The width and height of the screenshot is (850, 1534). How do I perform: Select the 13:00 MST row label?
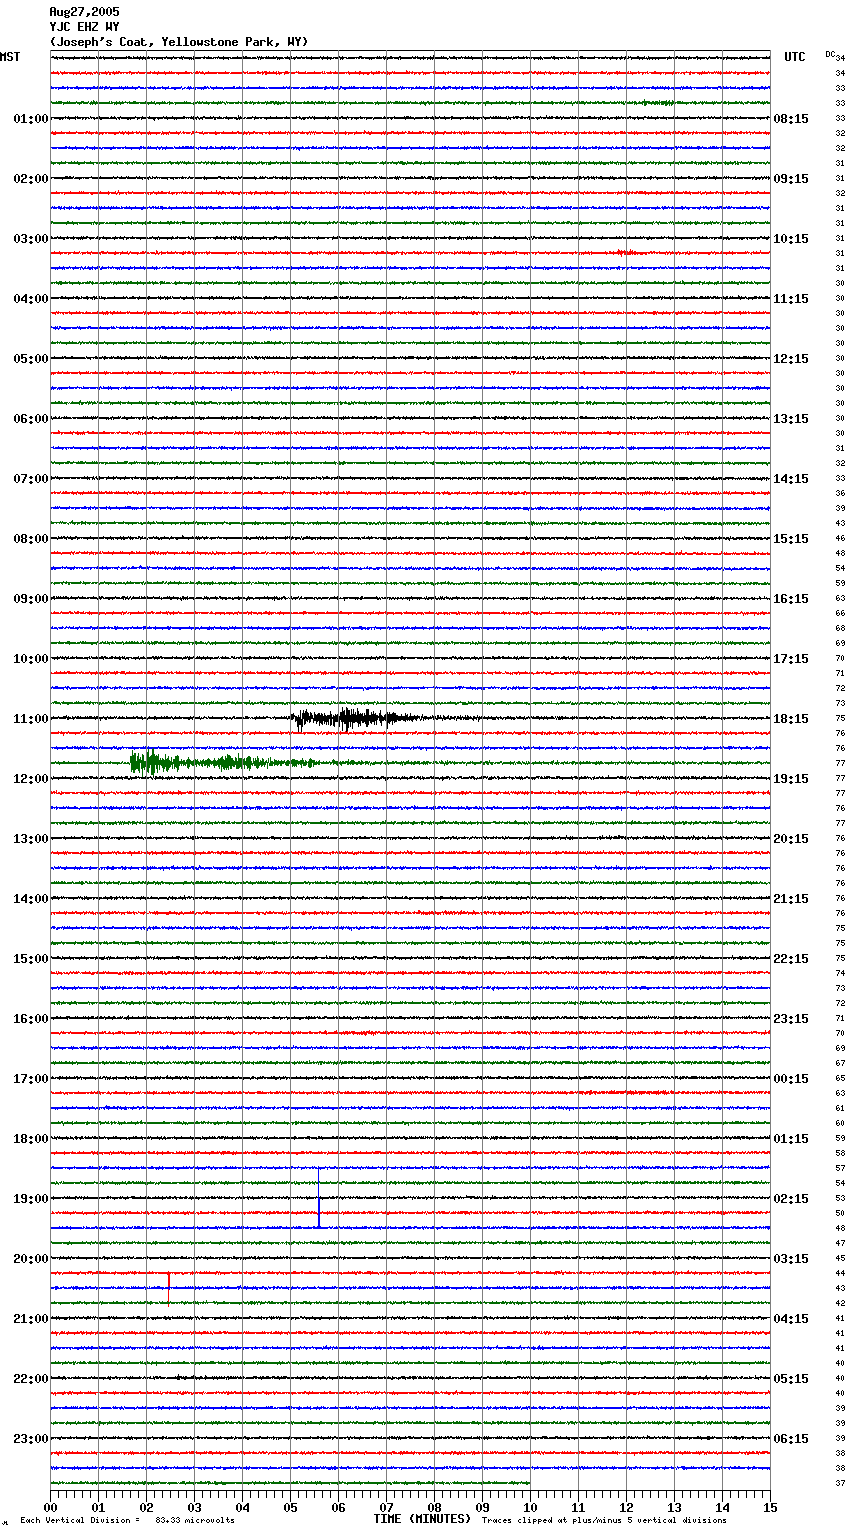click(31, 839)
